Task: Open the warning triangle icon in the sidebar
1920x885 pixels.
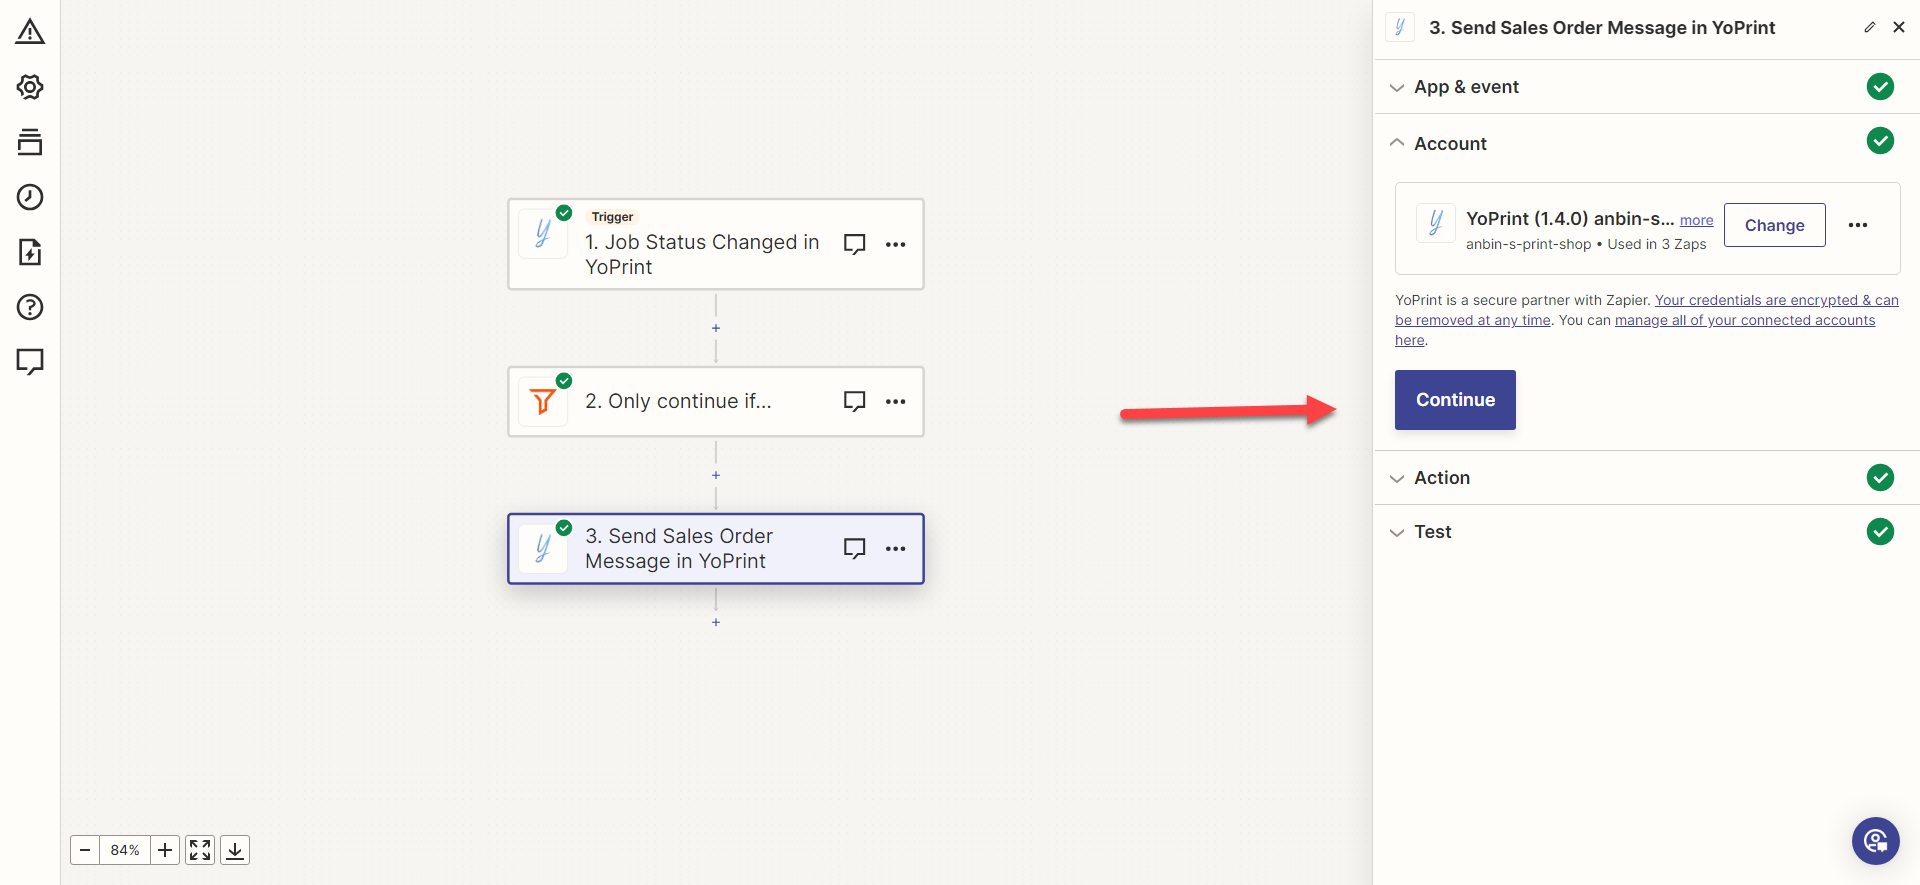Action: click(30, 32)
